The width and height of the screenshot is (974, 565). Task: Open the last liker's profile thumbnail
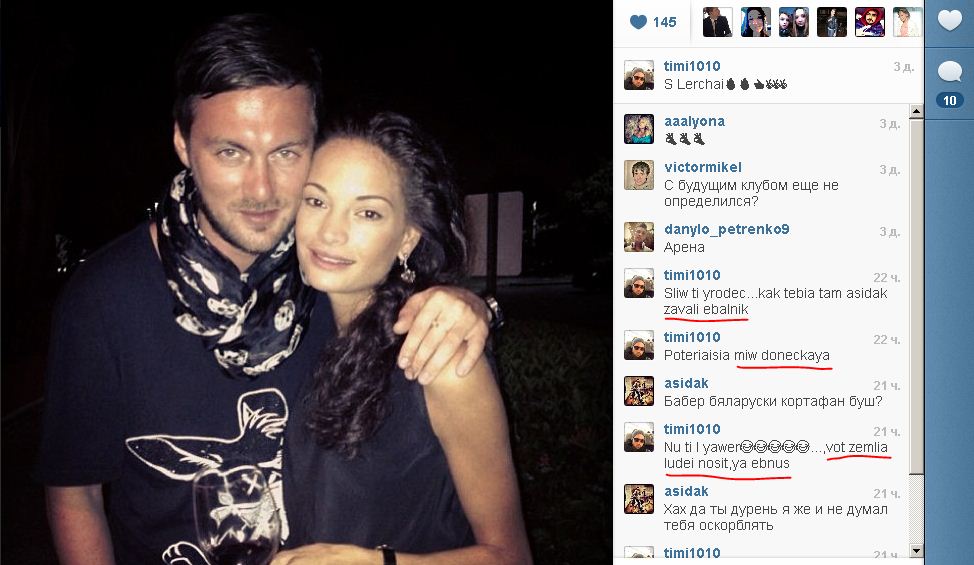click(908, 22)
